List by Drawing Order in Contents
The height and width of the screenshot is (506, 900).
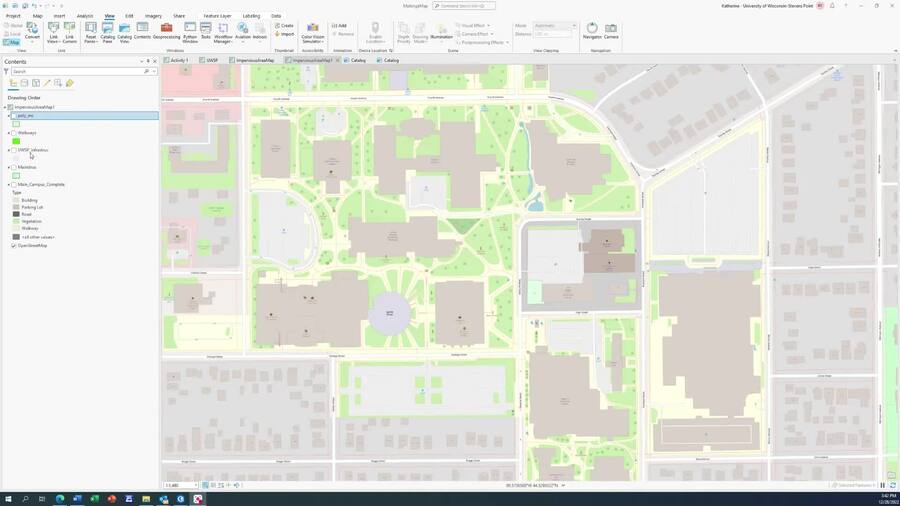click(13, 83)
